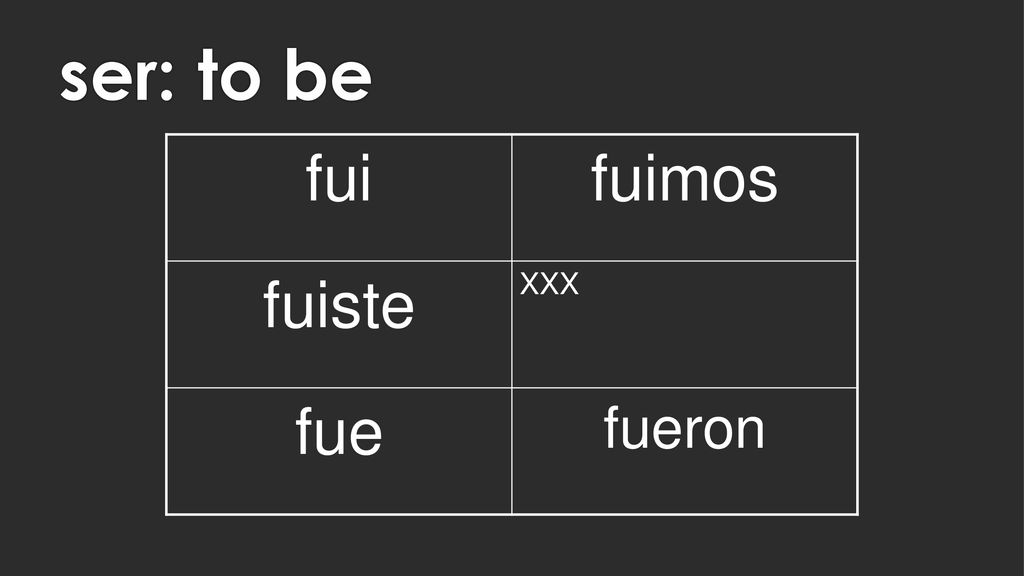The width and height of the screenshot is (1024, 576).
Task: Click empty space beneath "fueron" inside its cell
Action: click(684, 483)
